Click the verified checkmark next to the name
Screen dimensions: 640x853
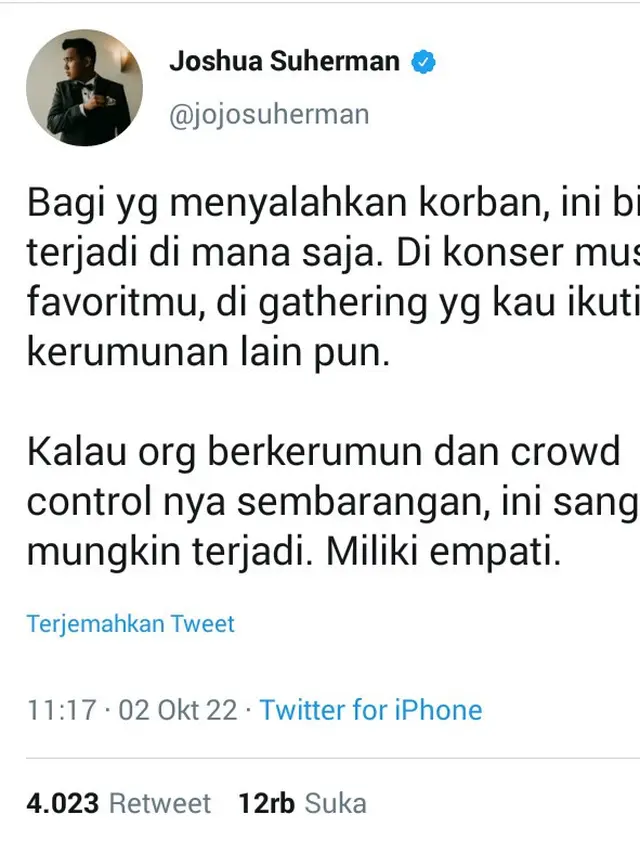click(x=424, y=60)
